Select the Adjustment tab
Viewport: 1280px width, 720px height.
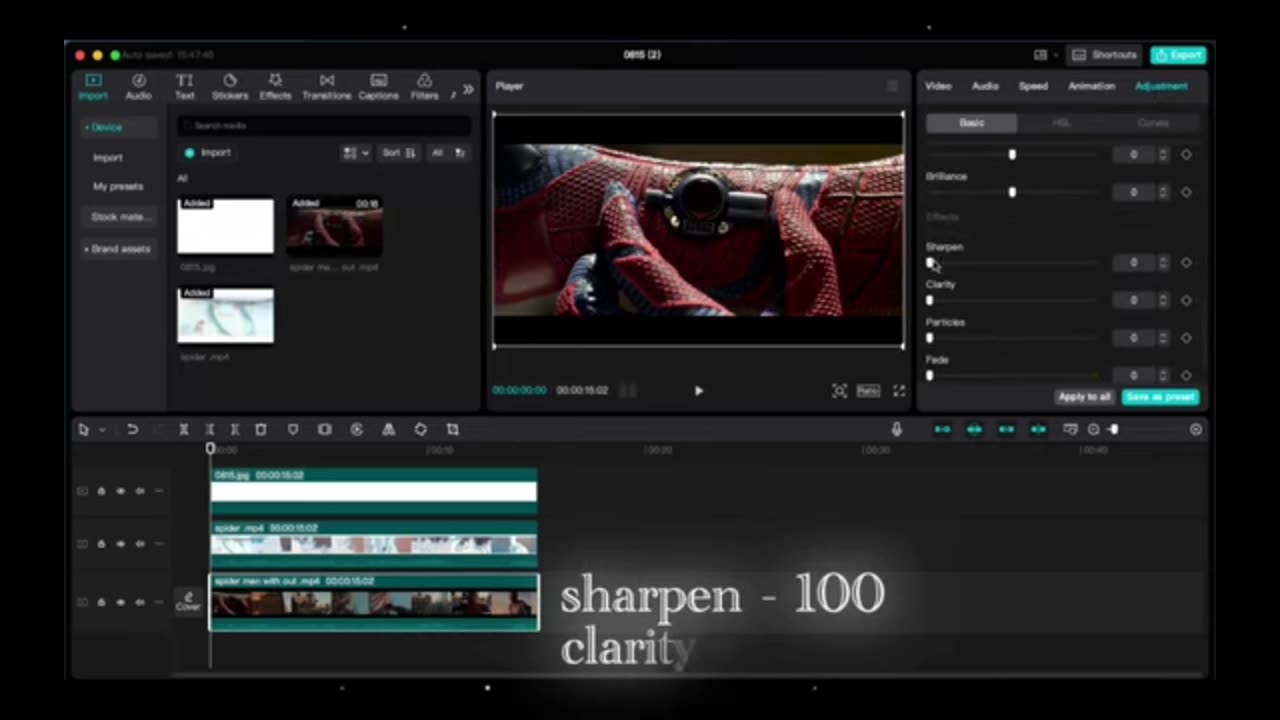1161,86
